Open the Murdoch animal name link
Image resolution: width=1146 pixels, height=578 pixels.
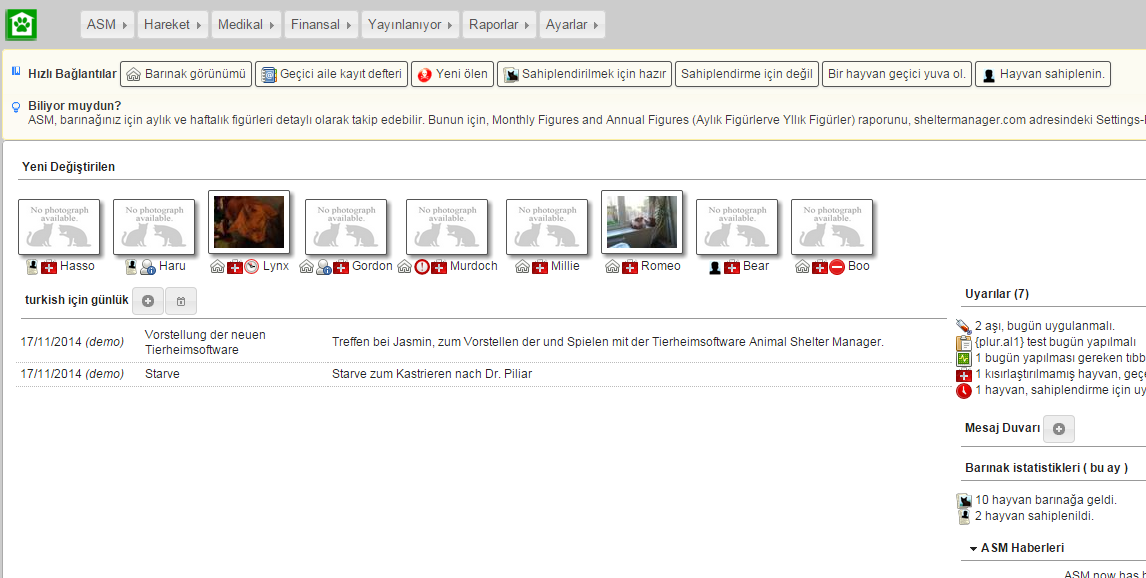(474, 266)
